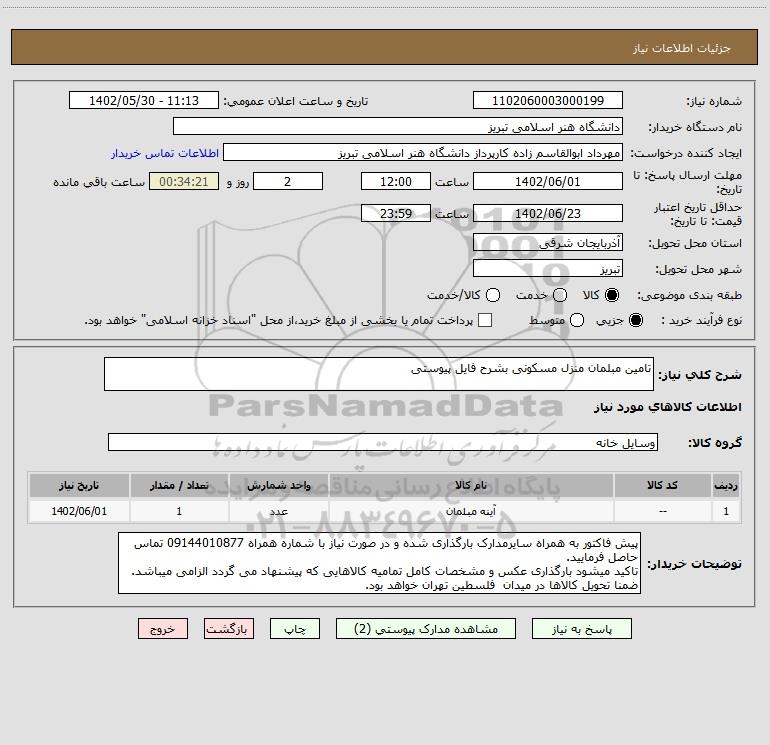Click table cell with date 1402/06/01

pyautogui.click(x=79, y=511)
